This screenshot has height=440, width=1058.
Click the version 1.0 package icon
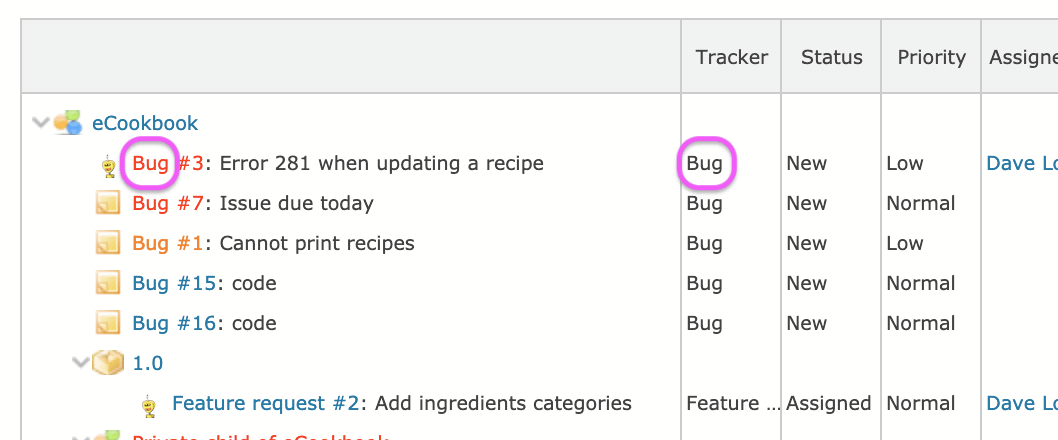(108, 363)
